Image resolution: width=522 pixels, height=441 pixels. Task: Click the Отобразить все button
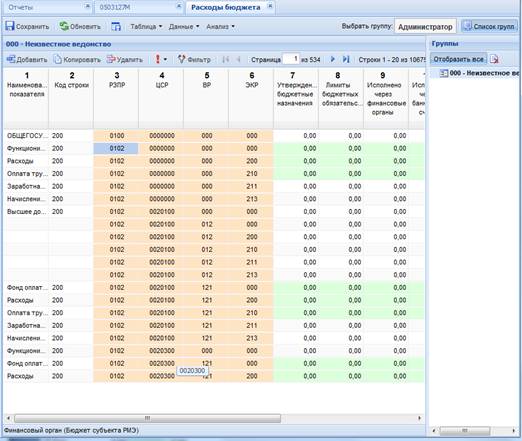point(458,59)
